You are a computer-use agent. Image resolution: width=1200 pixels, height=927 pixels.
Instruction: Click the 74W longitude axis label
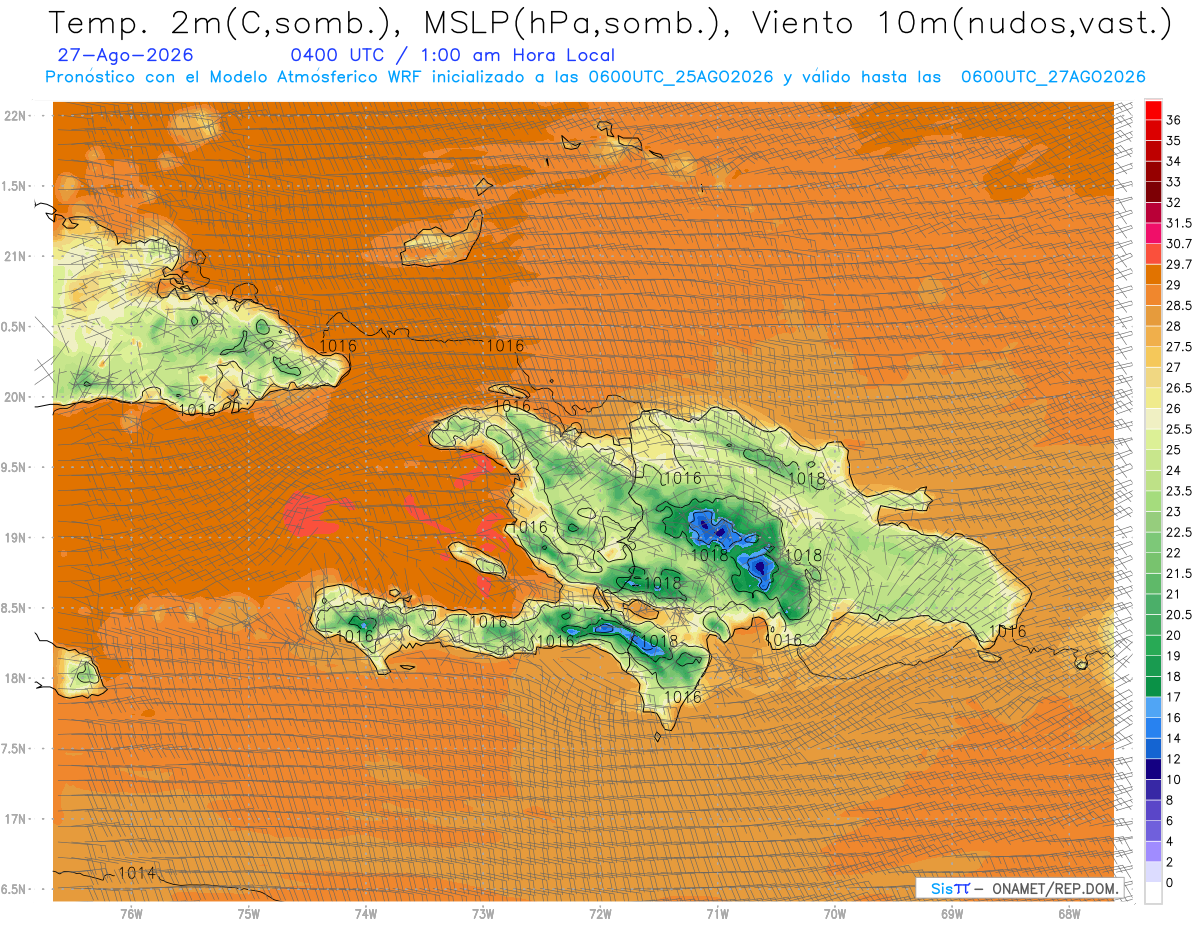366,913
